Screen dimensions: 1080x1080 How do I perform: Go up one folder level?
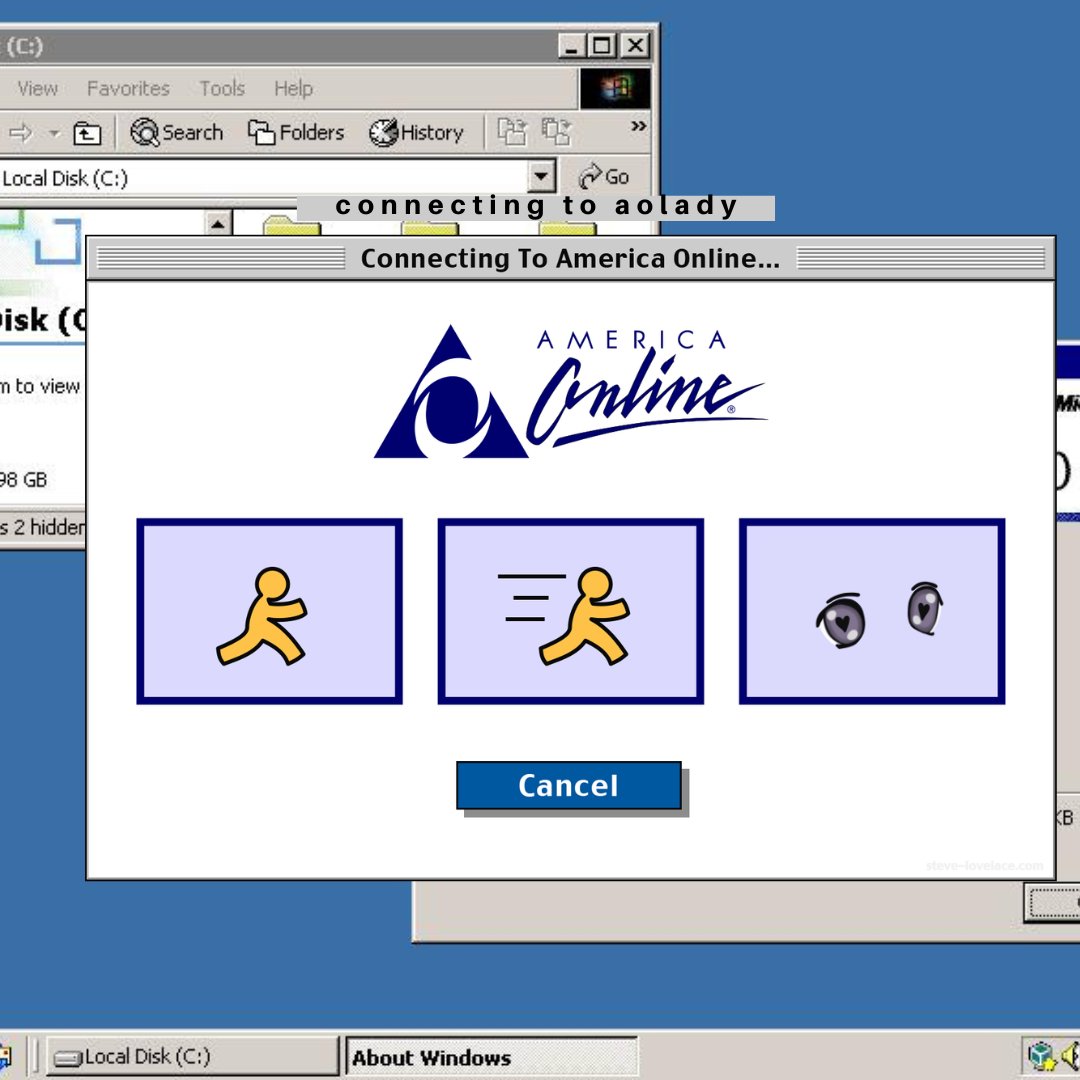coord(87,132)
